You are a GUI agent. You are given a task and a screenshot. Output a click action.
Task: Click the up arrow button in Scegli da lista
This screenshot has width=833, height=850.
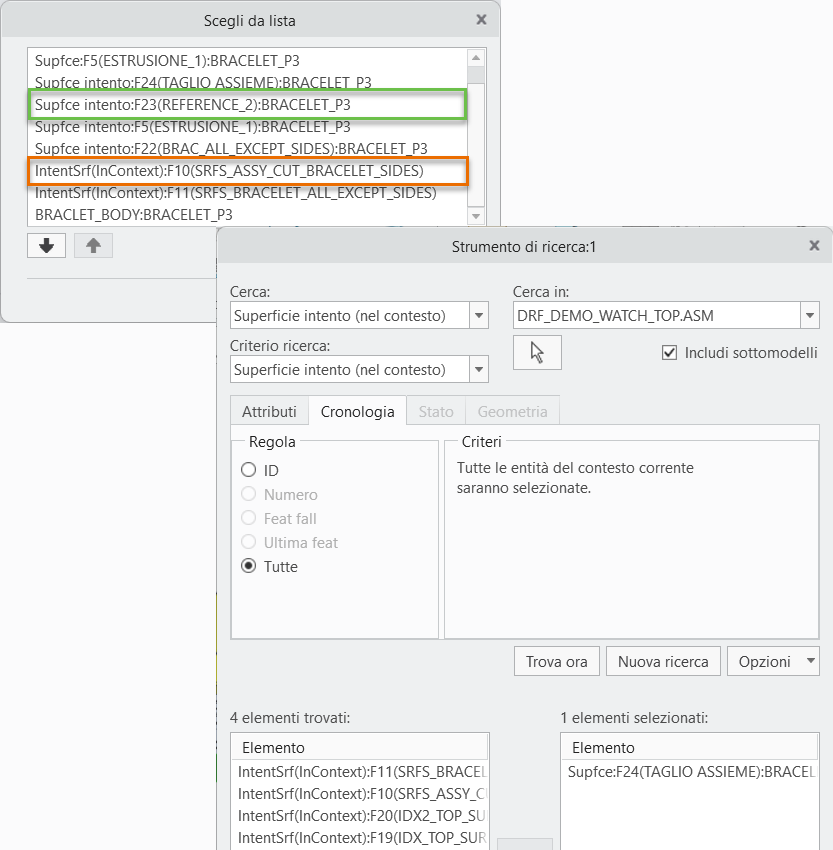click(93, 246)
